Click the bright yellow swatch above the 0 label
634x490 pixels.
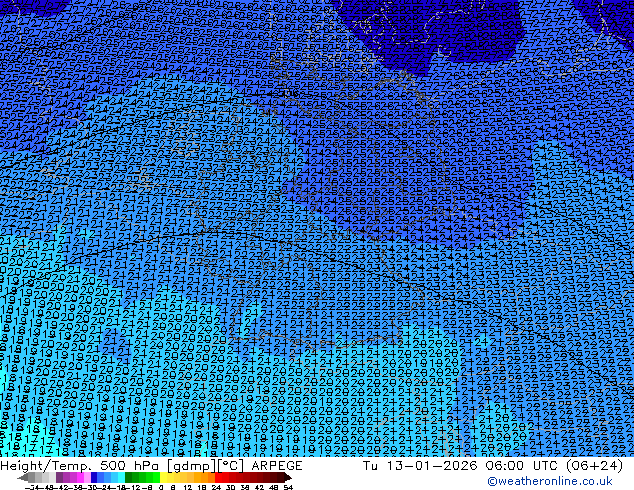click(x=163, y=477)
